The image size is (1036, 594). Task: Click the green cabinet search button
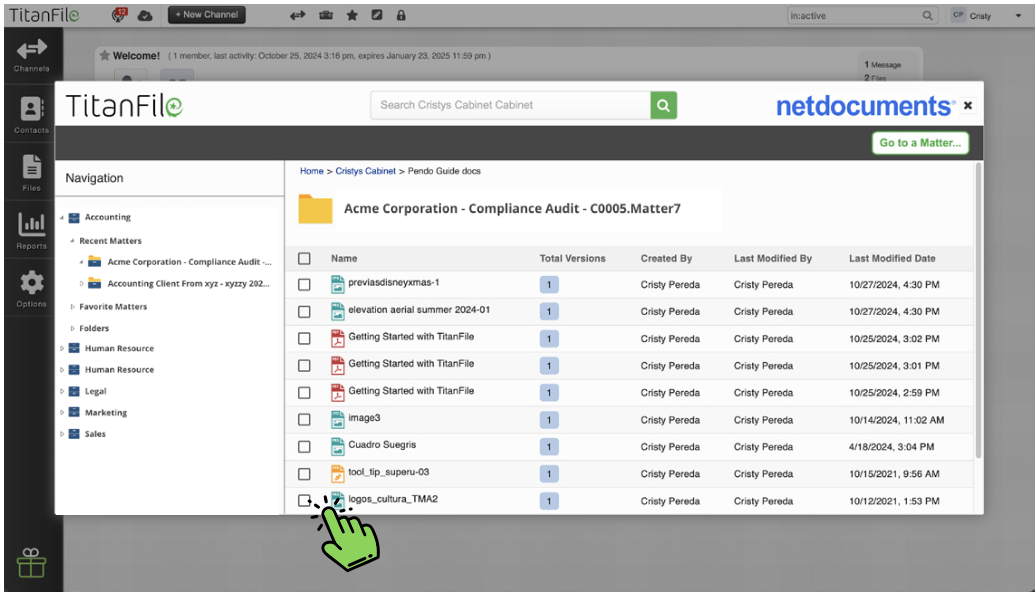tap(663, 105)
